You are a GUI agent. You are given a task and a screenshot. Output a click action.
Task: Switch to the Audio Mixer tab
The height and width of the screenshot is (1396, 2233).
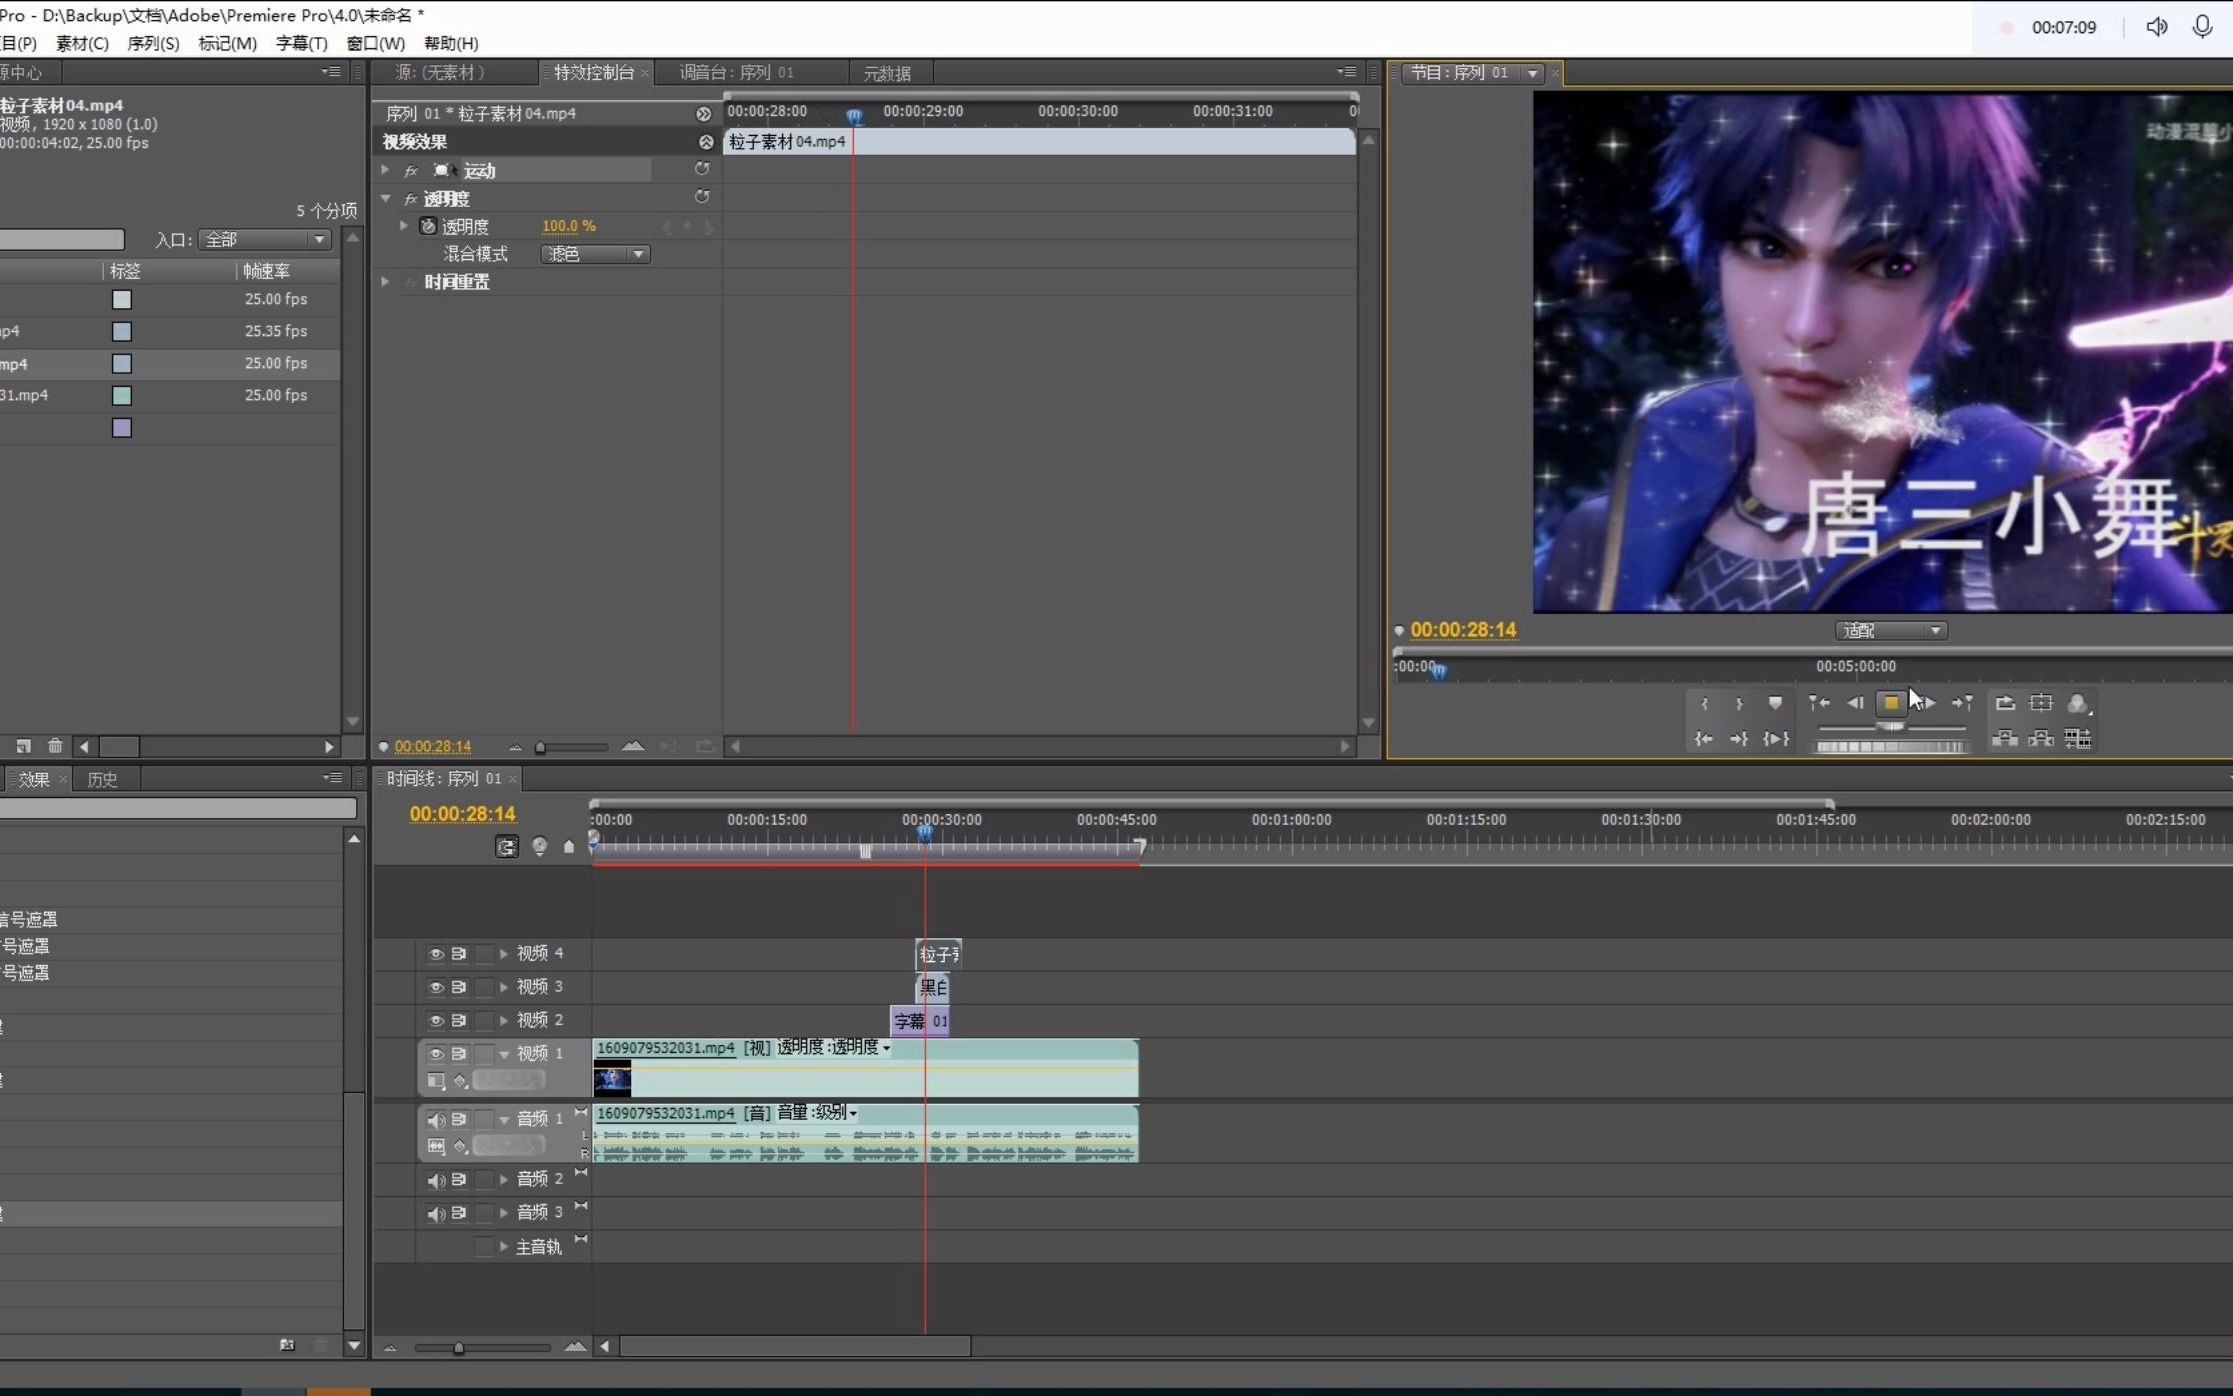coord(736,72)
